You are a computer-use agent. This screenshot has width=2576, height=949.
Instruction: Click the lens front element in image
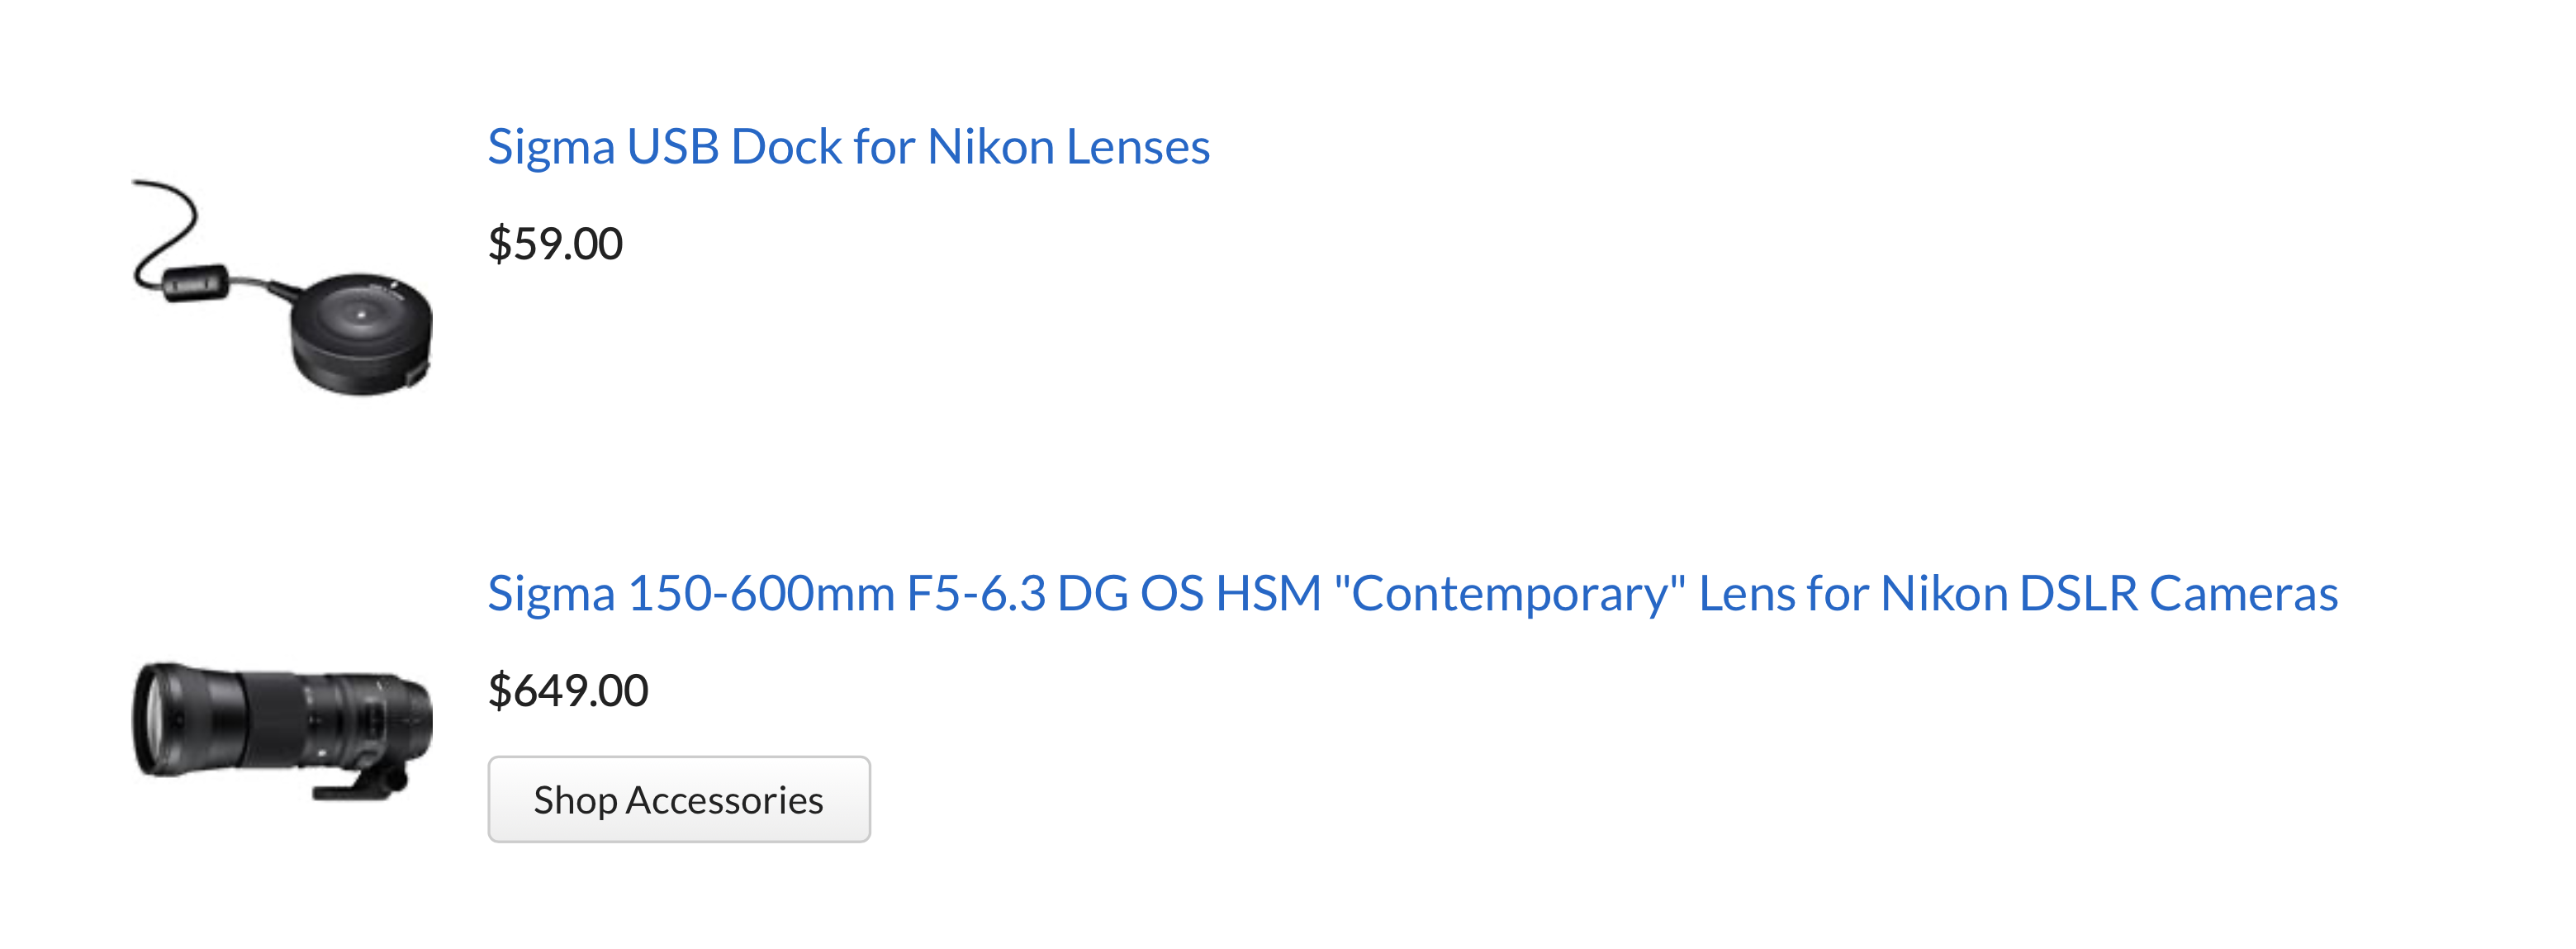coord(152,719)
